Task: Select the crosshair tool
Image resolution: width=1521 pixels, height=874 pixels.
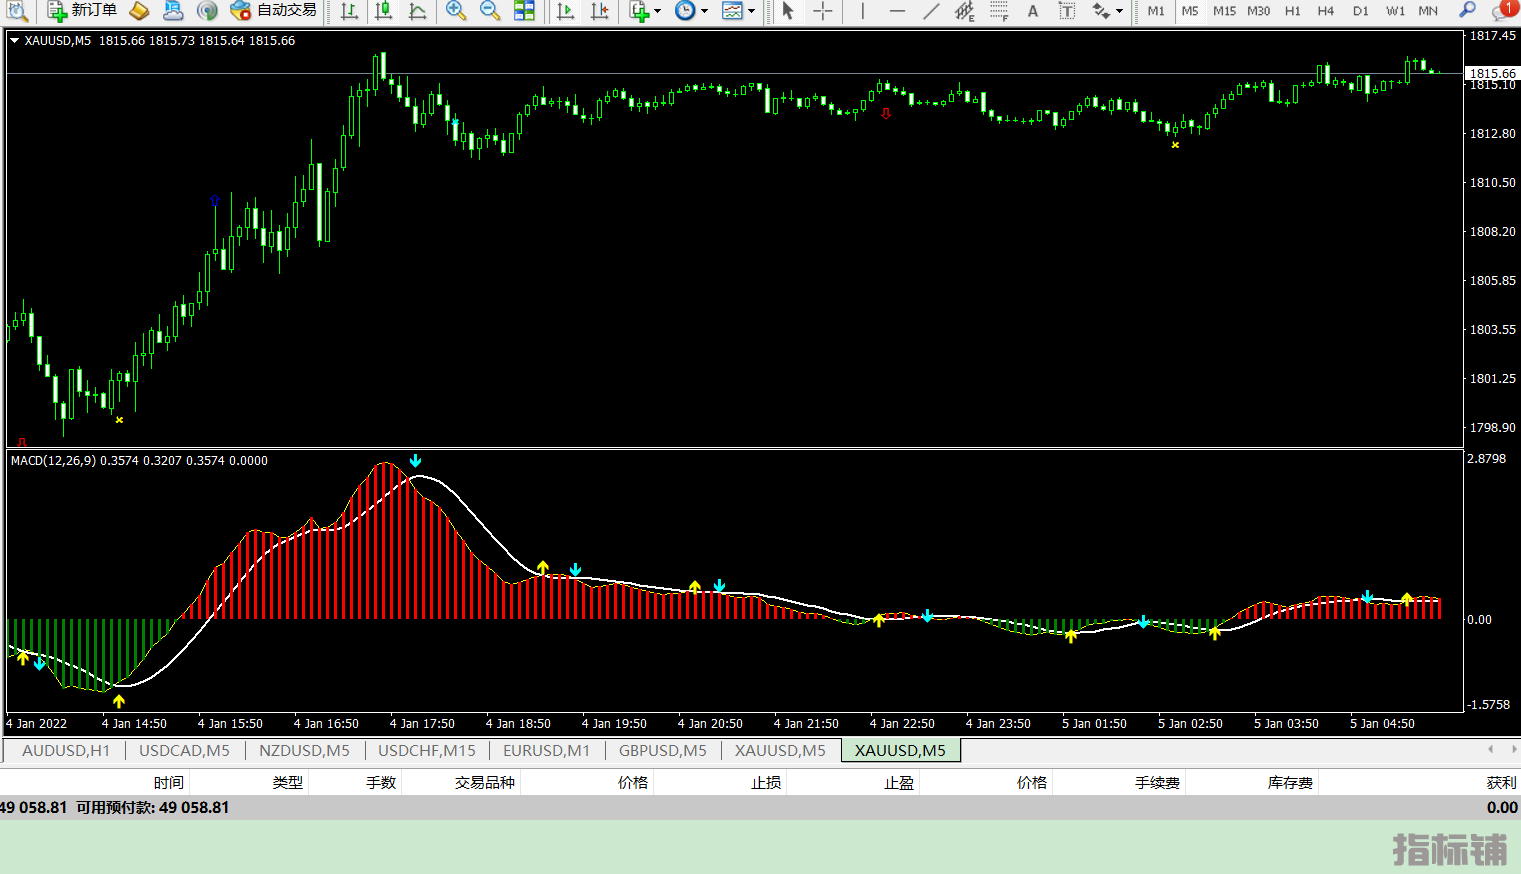Action: pyautogui.click(x=823, y=11)
